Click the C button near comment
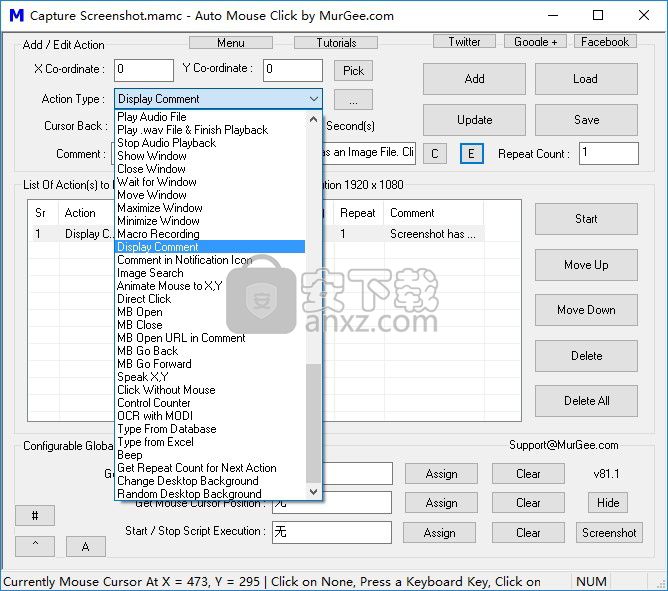Image resolution: width=668 pixels, height=591 pixels. point(435,153)
